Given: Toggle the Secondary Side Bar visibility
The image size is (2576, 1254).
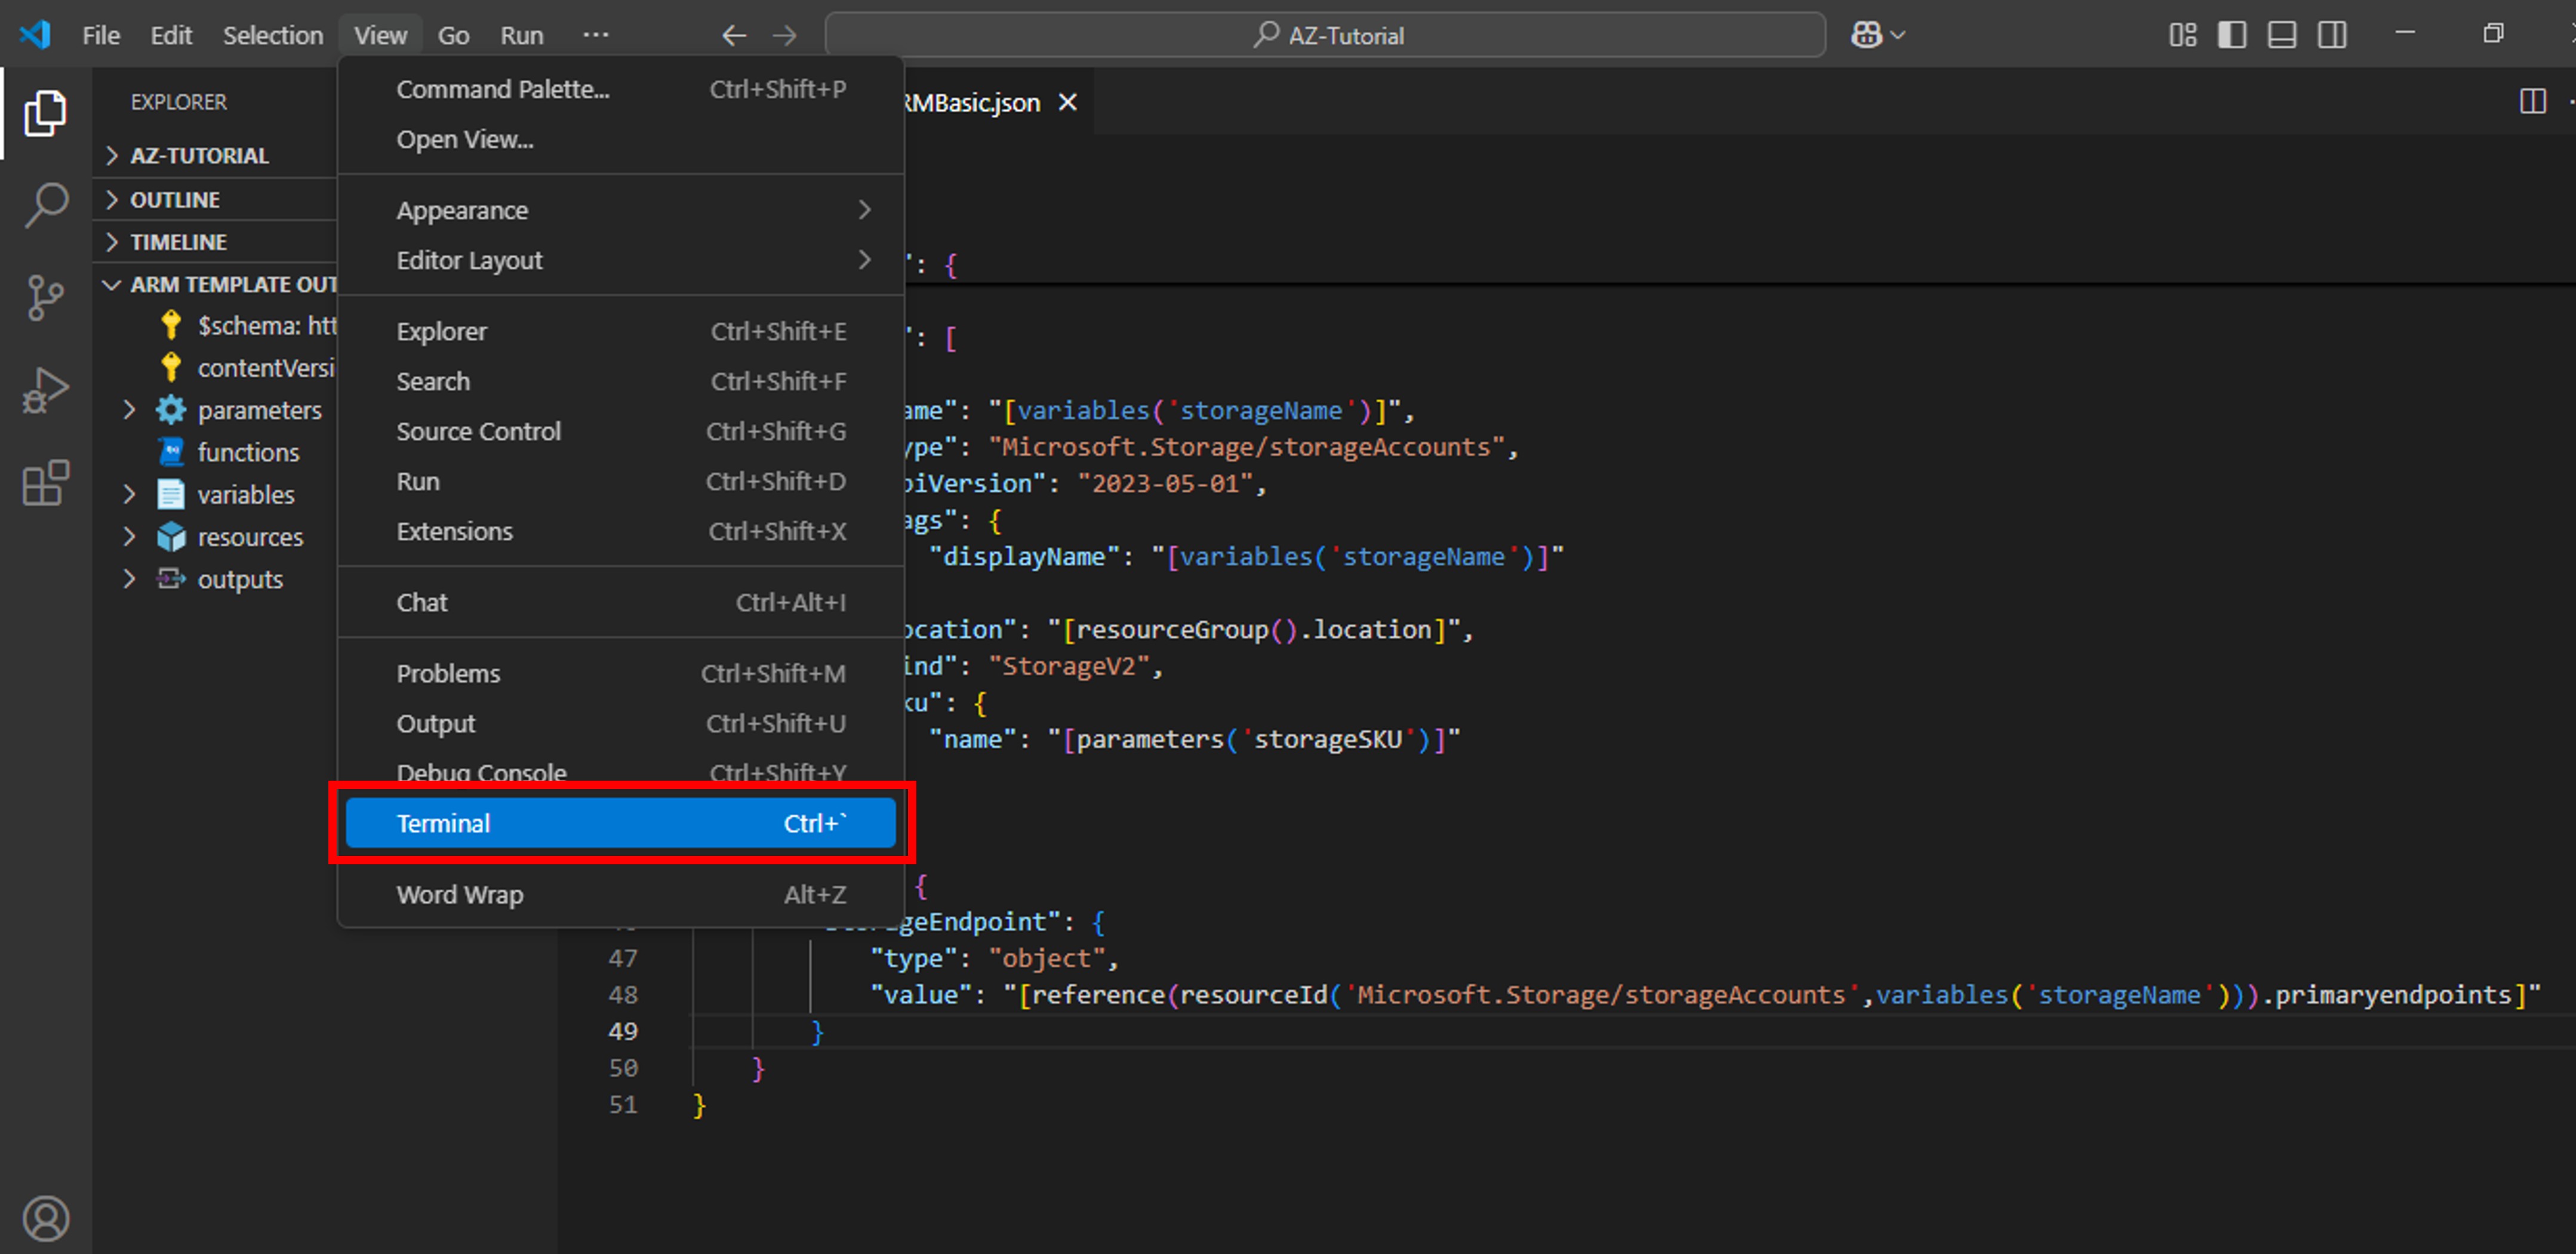Looking at the screenshot, I should (2332, 35).
